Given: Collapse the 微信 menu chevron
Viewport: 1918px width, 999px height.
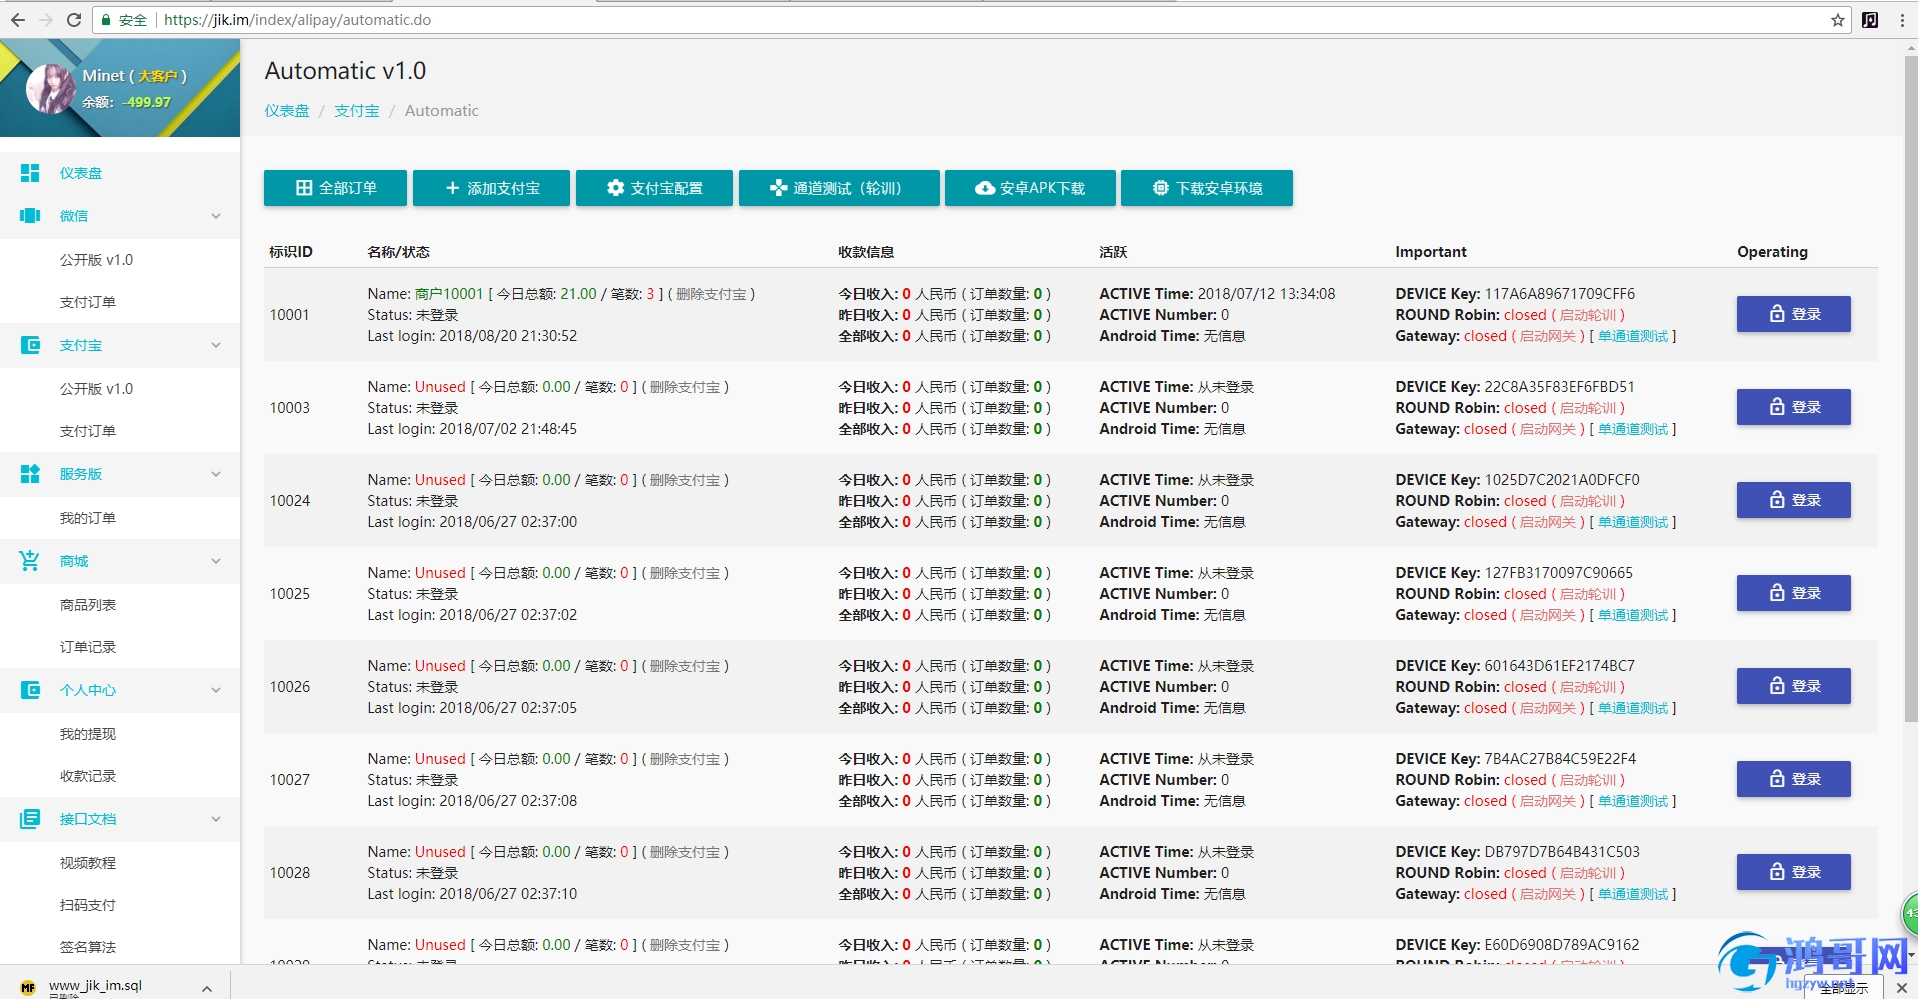Looking at the screenshot, I should click(216, 216).
